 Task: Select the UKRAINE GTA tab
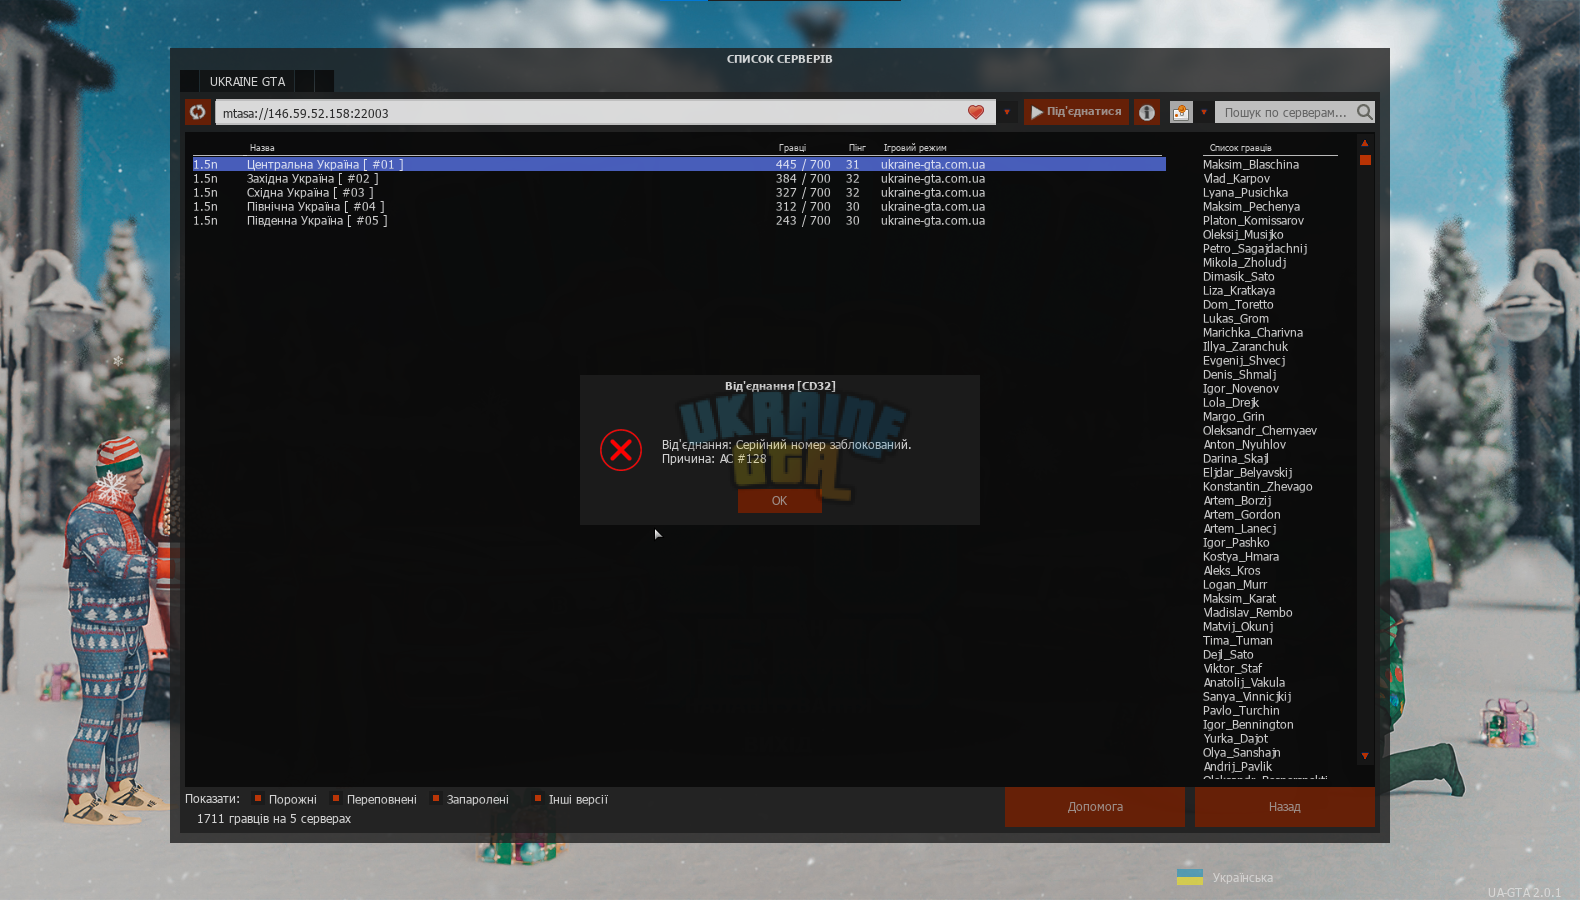pos(247,82)
